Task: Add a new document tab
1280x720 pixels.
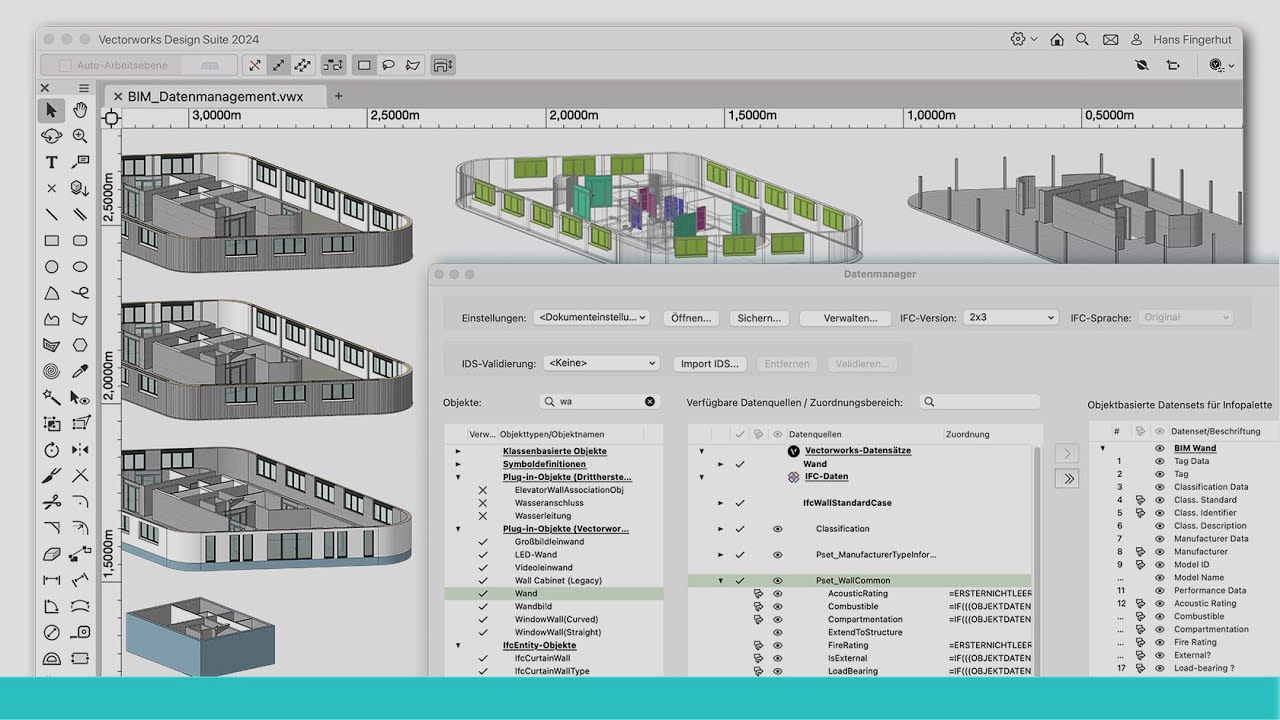Action: [338, 96]
